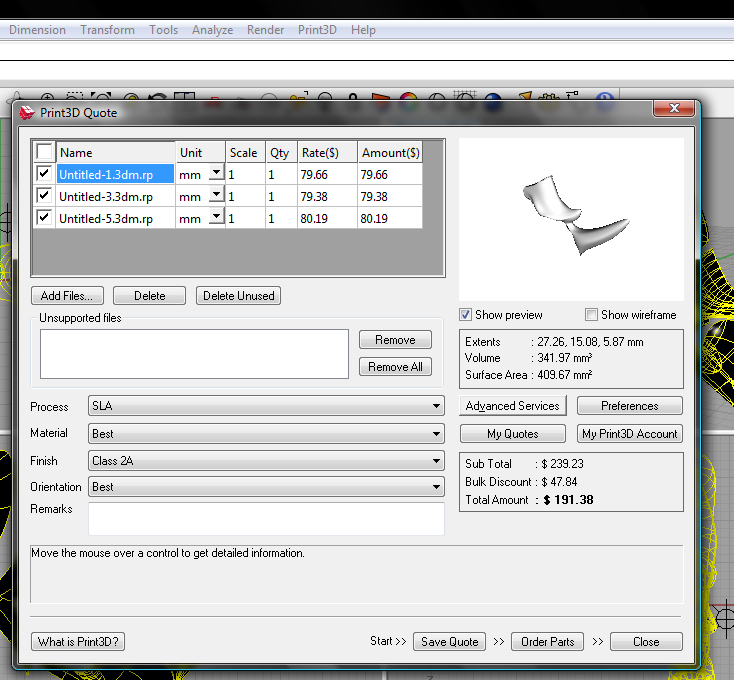
Task: Click the Unit column header
Action: point(200,152)
